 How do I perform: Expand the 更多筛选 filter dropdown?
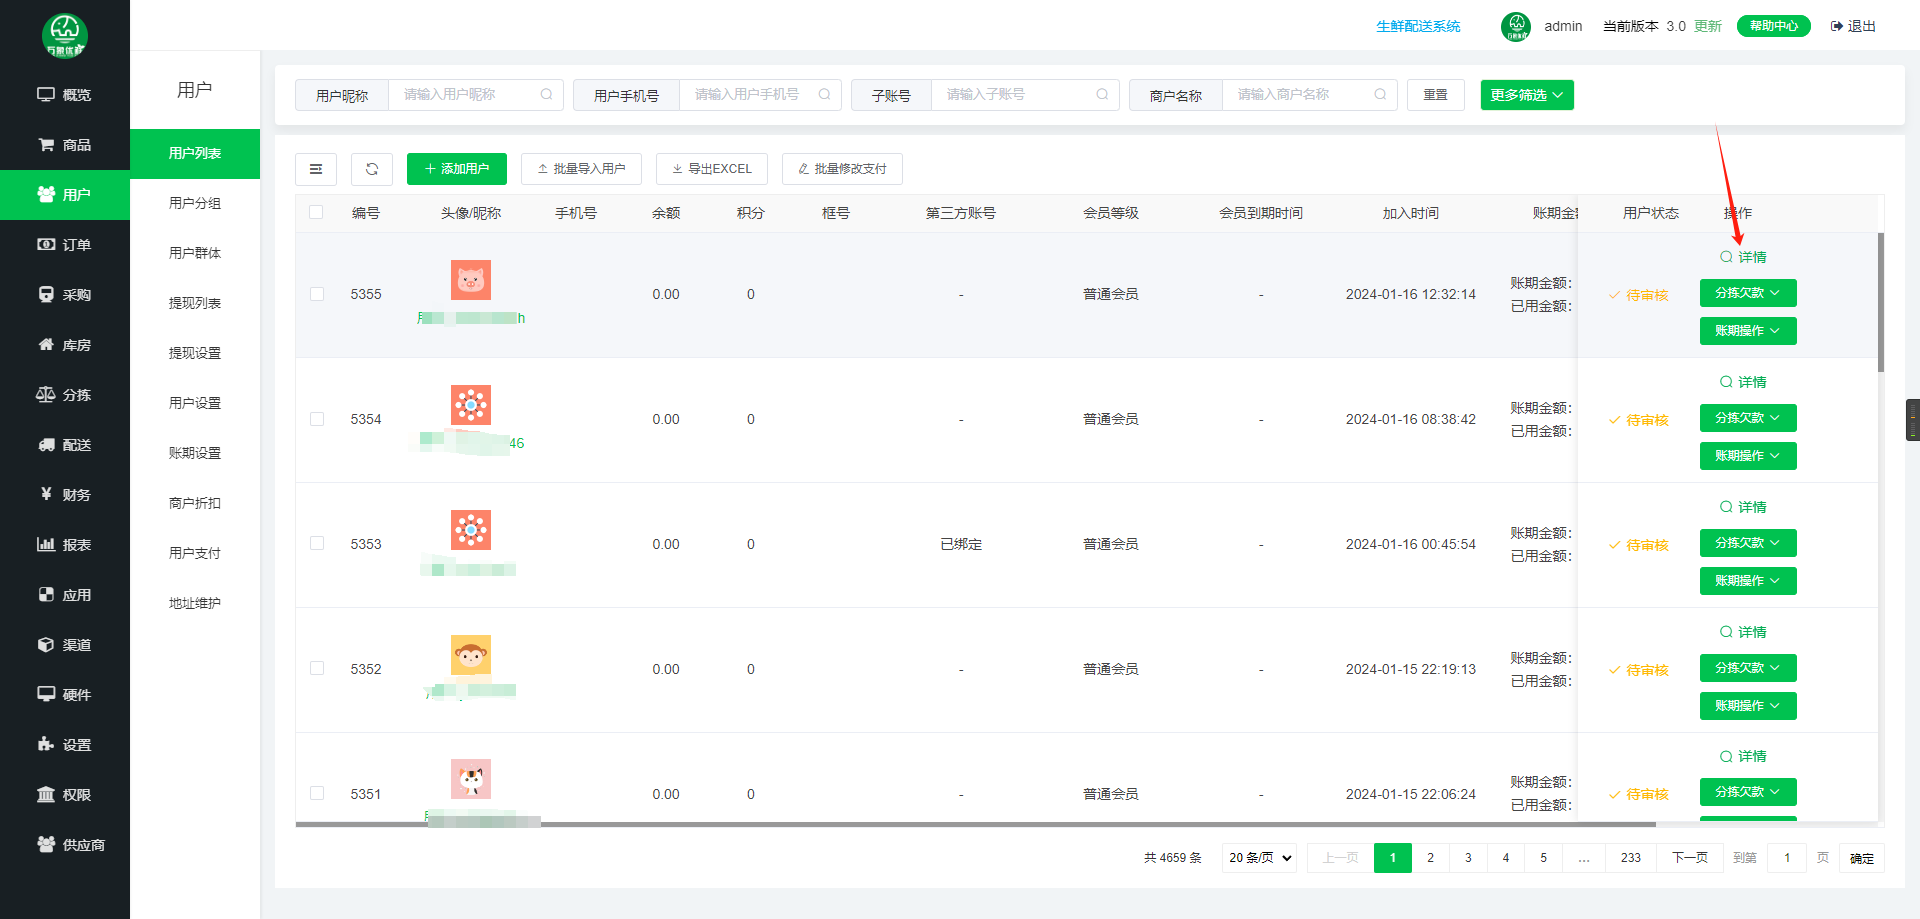[1526, 94]
